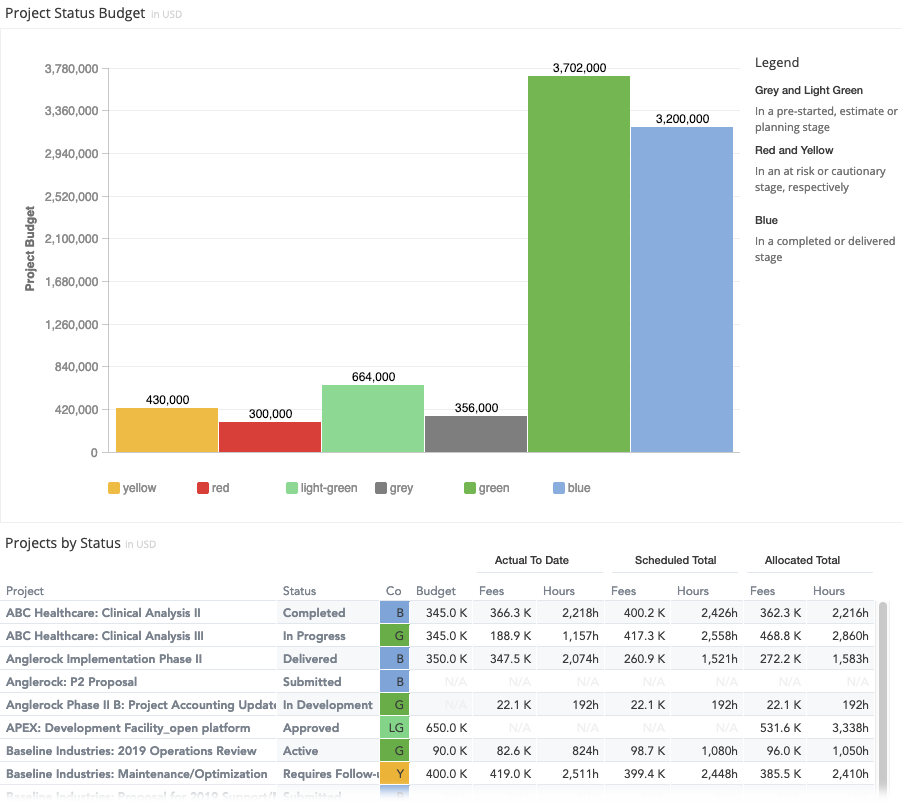
Task: Click the Actual To Date column group header
Action: point(532,560)
